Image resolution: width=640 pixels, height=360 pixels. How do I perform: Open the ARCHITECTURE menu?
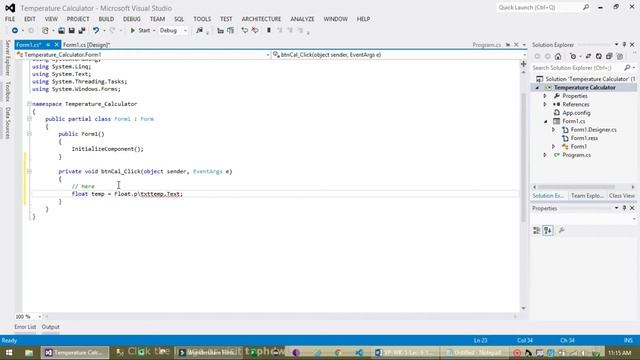pyautogui.click(x=261, y=19)
